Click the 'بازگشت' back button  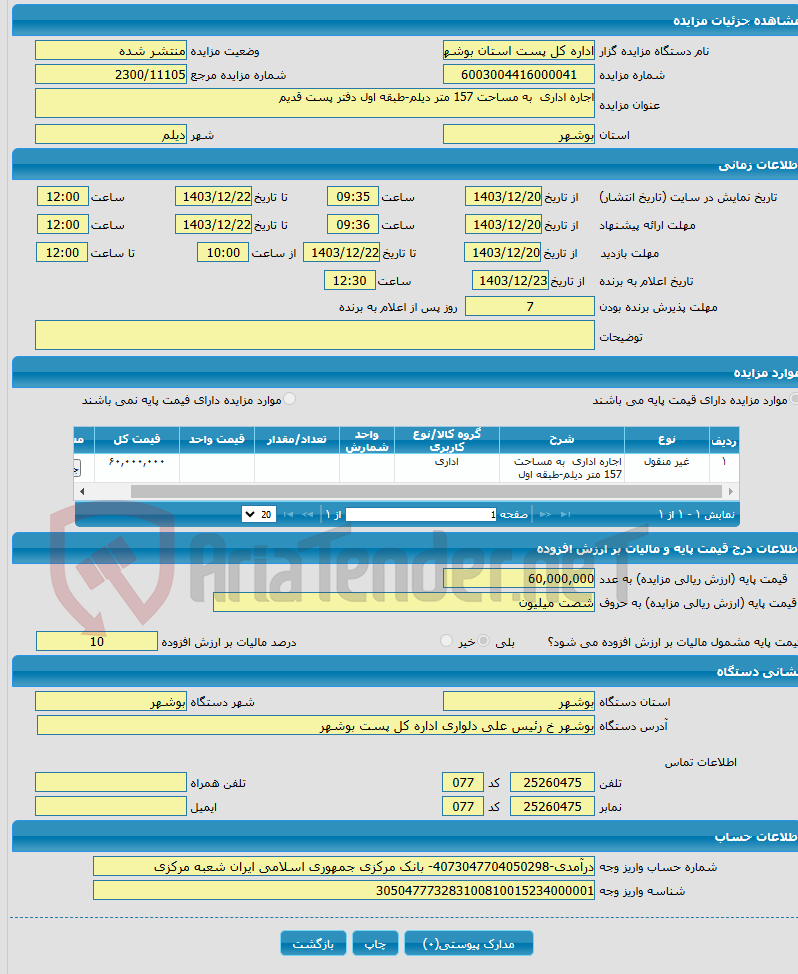(x=313, y=944)
